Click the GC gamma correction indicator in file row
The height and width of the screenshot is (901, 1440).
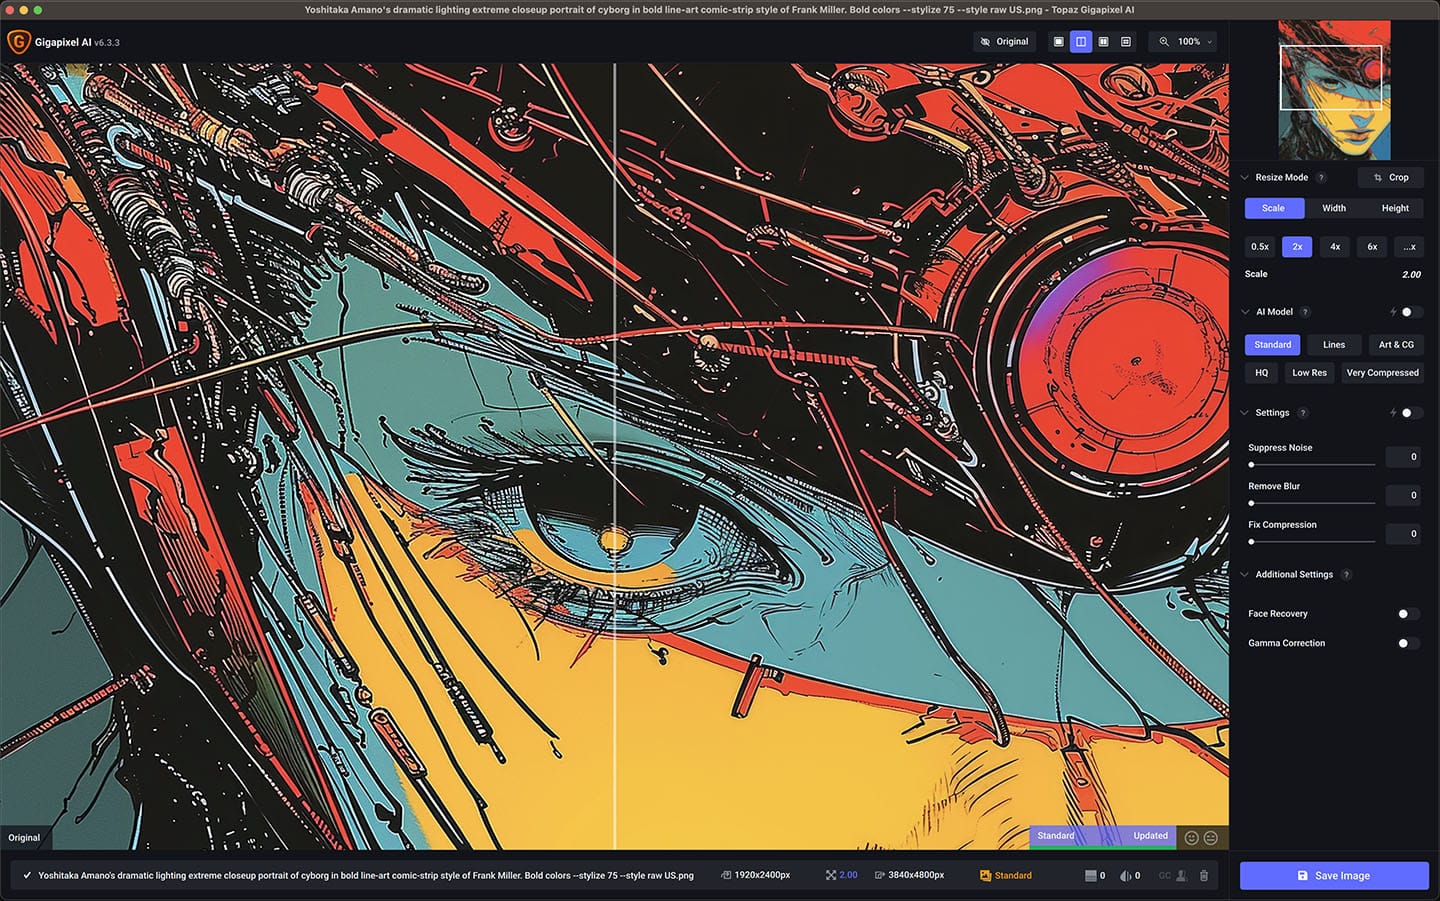coord(1165,876)
